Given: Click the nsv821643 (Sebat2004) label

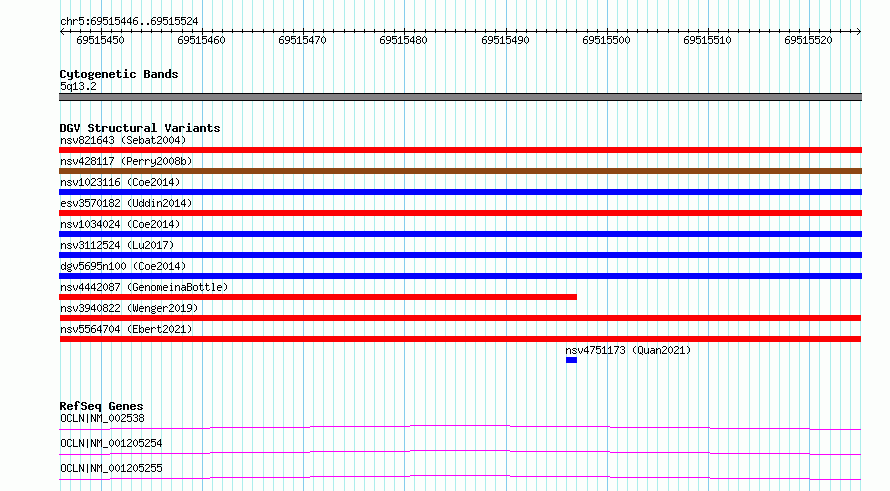Looking at the screenshot, I should pyautogui.click(x=123, y=140).
